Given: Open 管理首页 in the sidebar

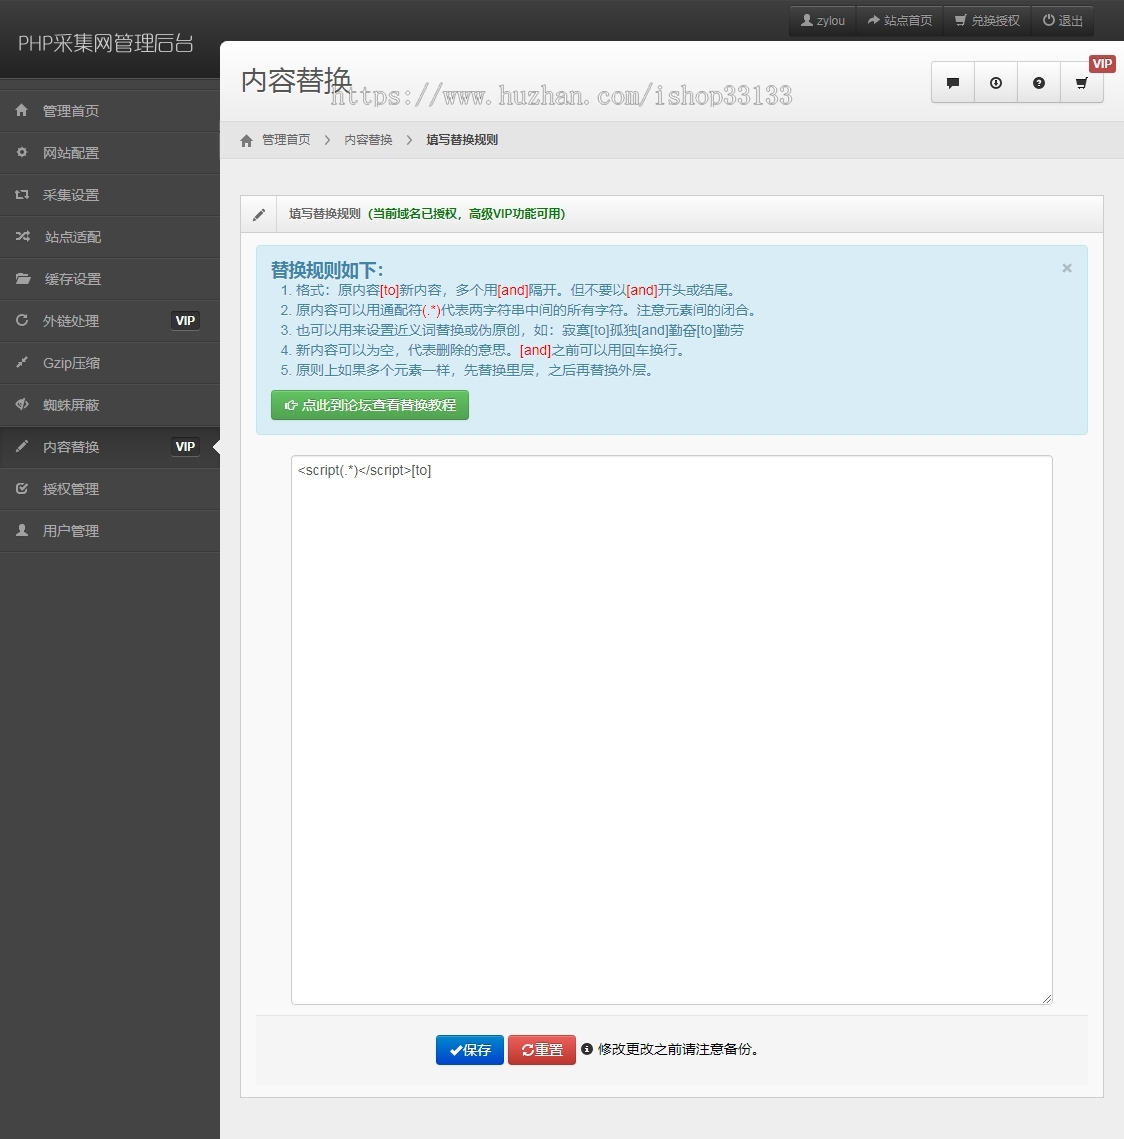Looking at the screenshot, I should (71, 111).
